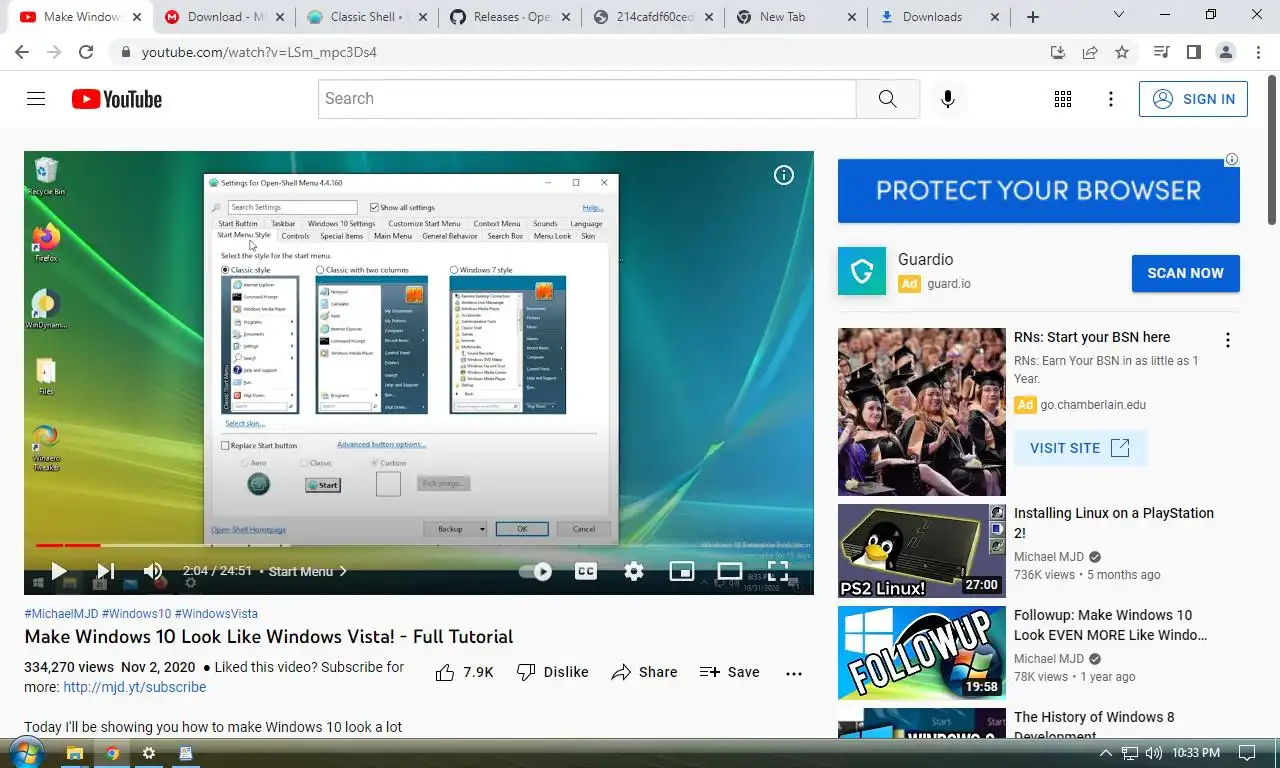
Task: Show video info card icon
Action: 784,175
